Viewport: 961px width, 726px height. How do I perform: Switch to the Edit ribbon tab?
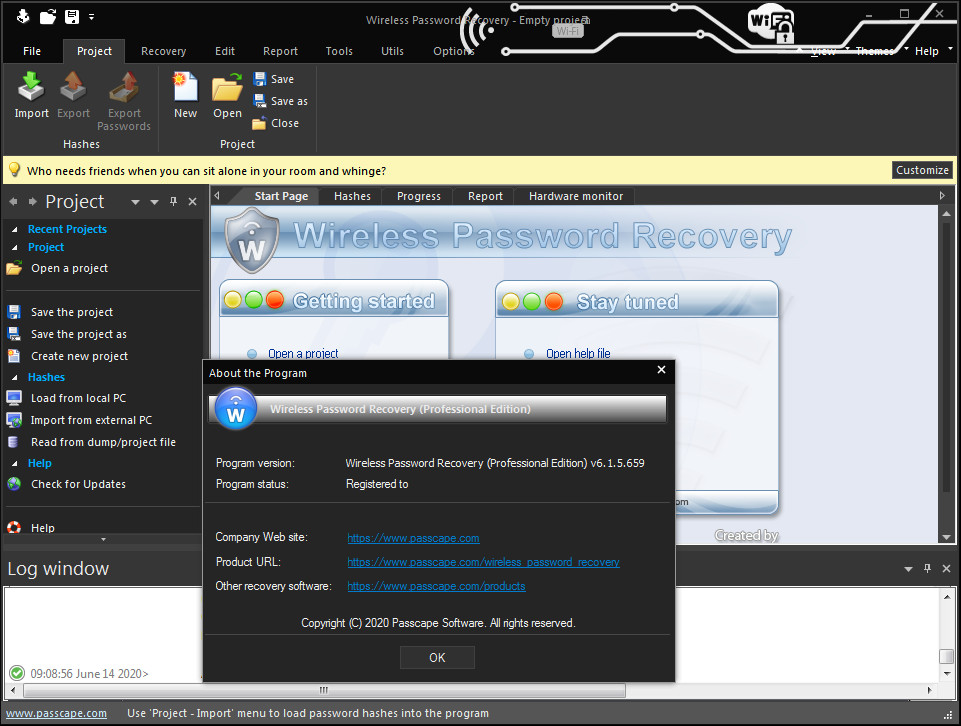225,51
